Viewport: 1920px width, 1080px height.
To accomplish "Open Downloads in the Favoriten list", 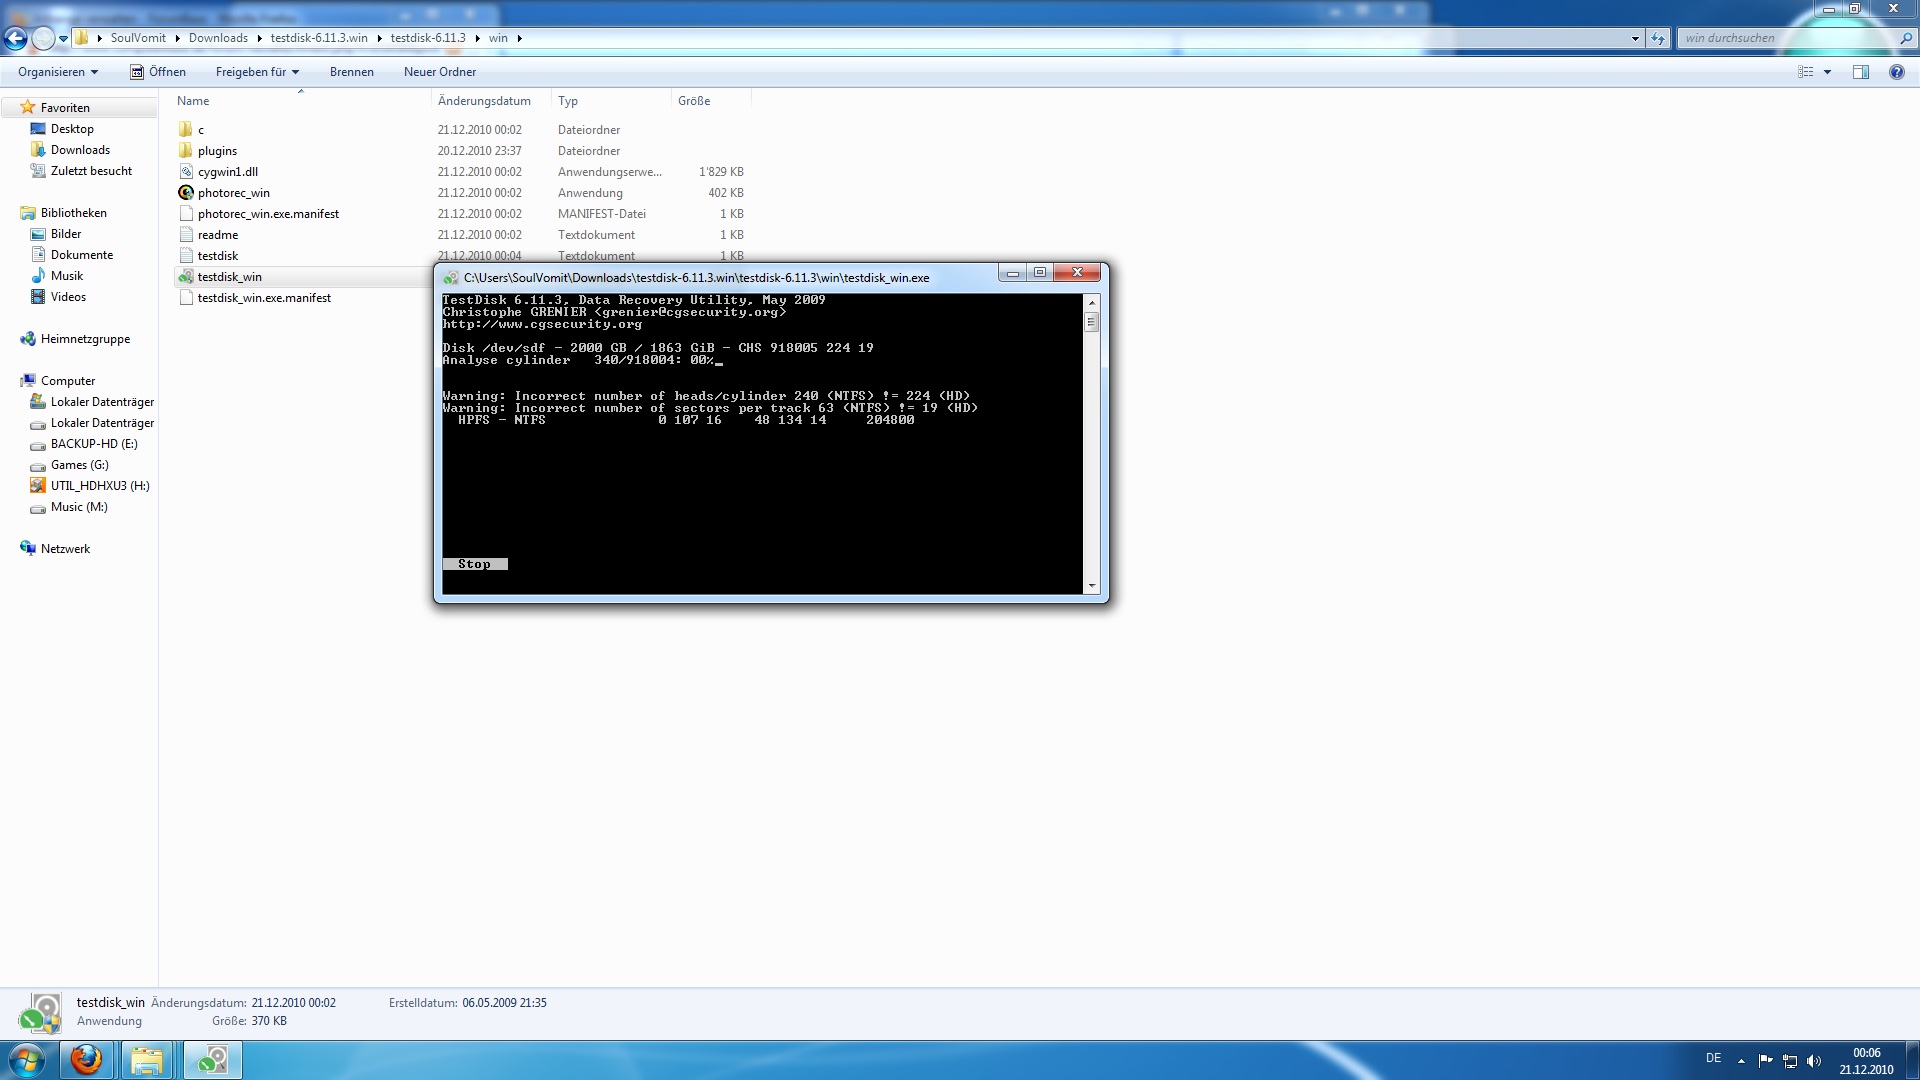I will tap(80, 150).
